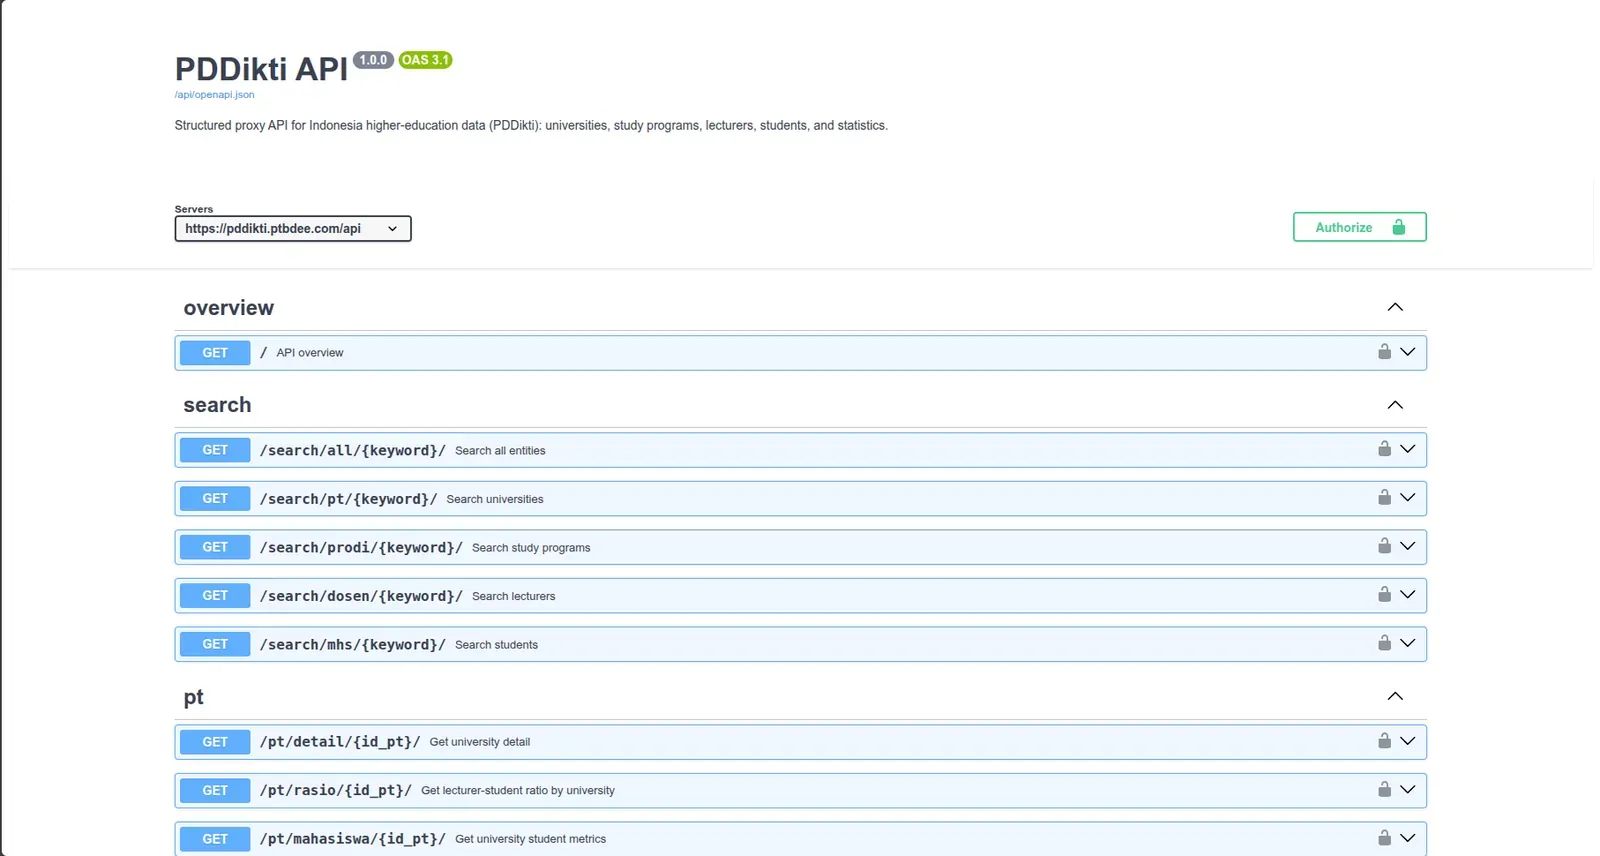Click the lock icon on API overview row
Viewport: 1600px width, 856px height.
click(x=1384, y=351)
